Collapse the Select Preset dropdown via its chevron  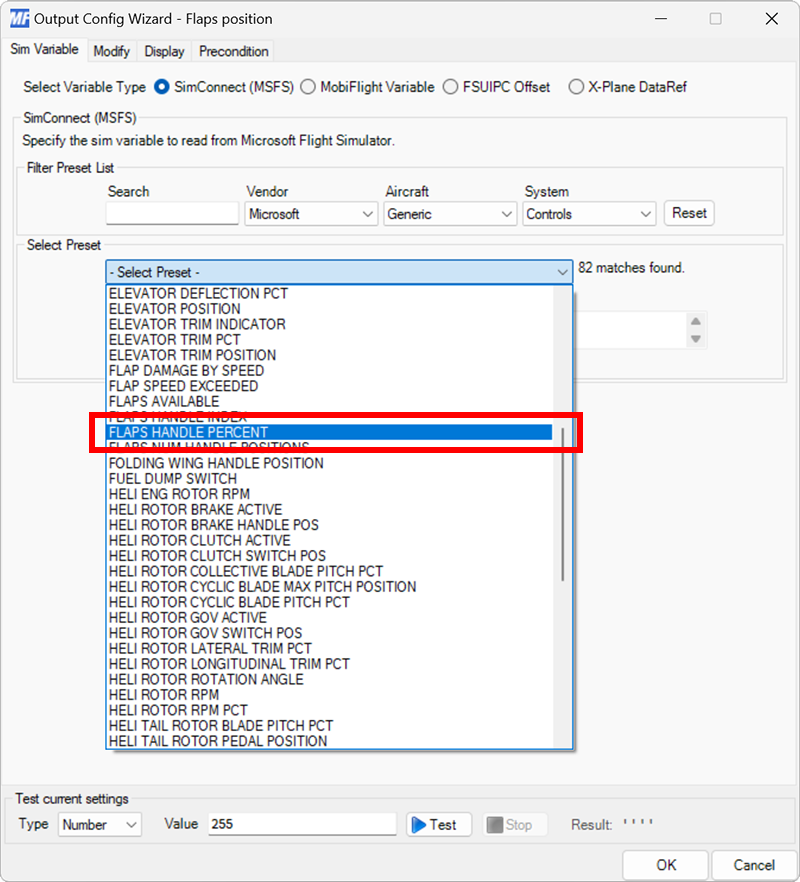pyautogui.click(x=561, y=271)
